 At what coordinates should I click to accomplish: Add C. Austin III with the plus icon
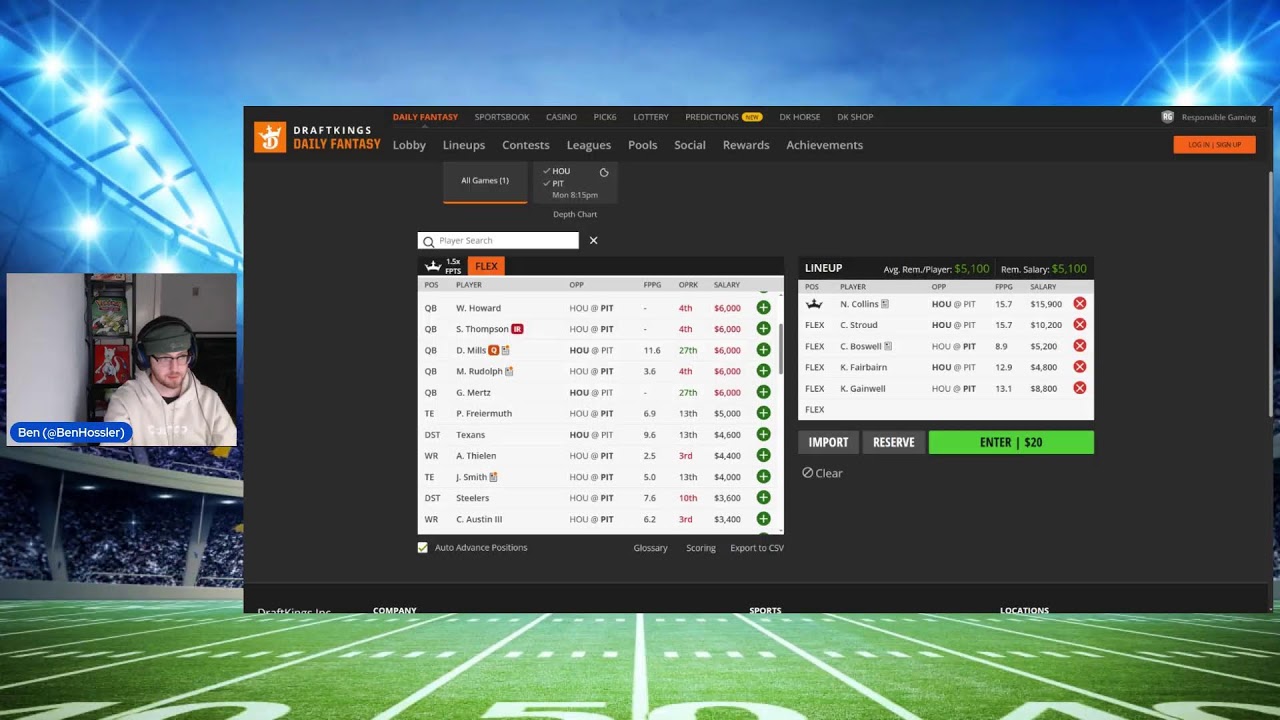(x=763, y=519)
